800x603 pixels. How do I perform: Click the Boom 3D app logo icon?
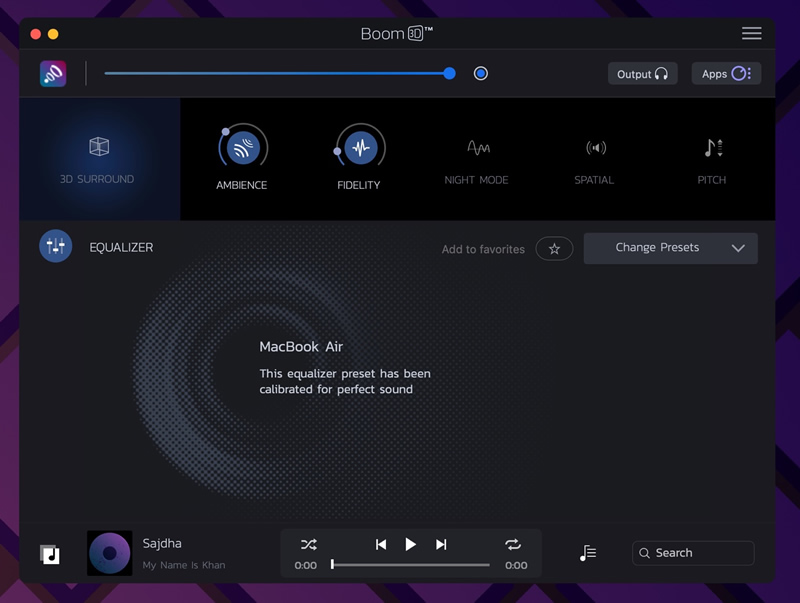coord(53,73)
